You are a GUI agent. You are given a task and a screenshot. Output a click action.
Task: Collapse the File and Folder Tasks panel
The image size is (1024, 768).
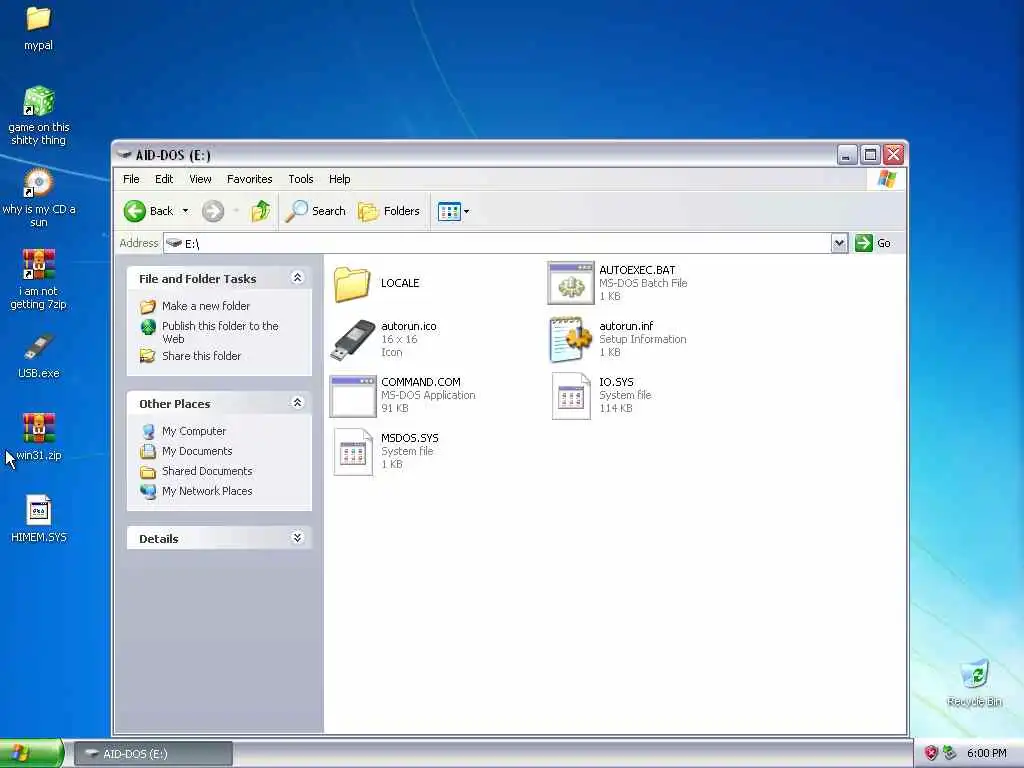tap(297, 278)
